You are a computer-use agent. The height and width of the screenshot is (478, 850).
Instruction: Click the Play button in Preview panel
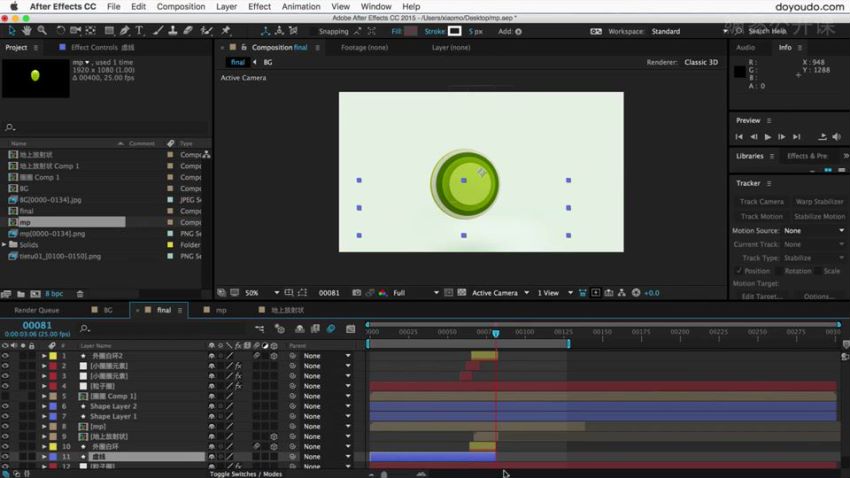pyautogui.click(x=768, y=136)
